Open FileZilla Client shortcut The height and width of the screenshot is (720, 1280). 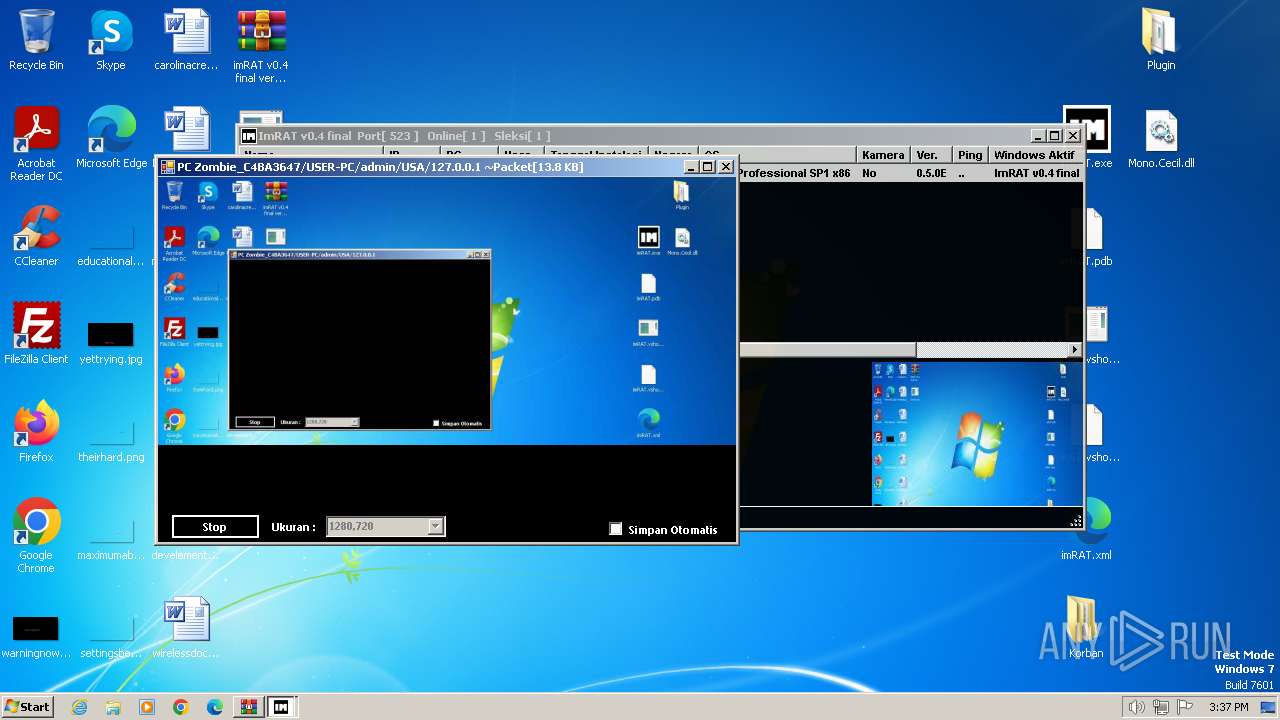36,334
